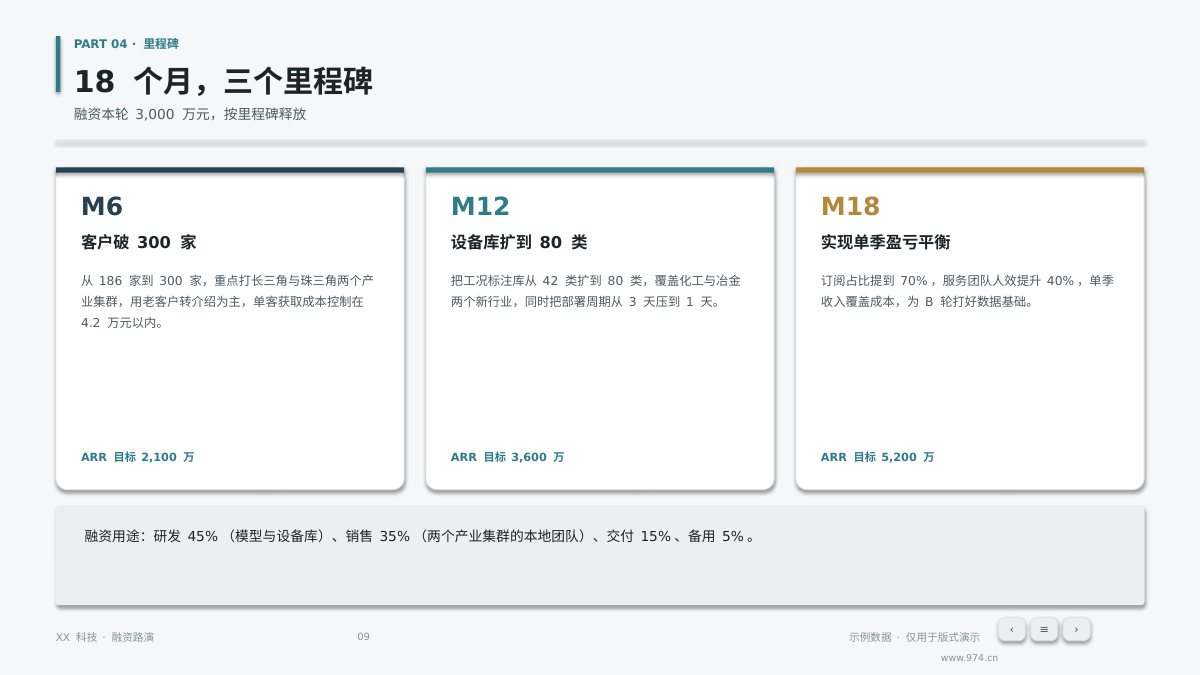The height and width of the screenshot is (675, 1200).
Task: Open the slide list menu icon
Action: 1044,629
